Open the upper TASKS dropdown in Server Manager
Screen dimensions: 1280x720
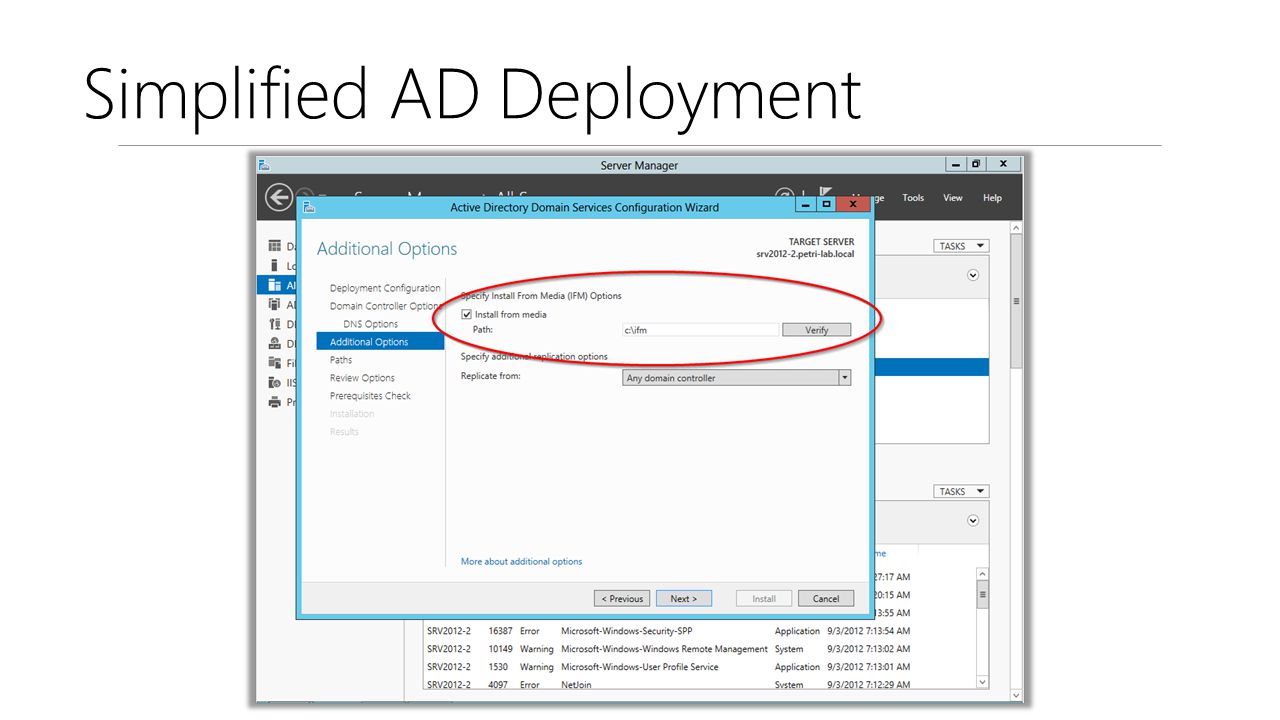(x=961, y=246)
